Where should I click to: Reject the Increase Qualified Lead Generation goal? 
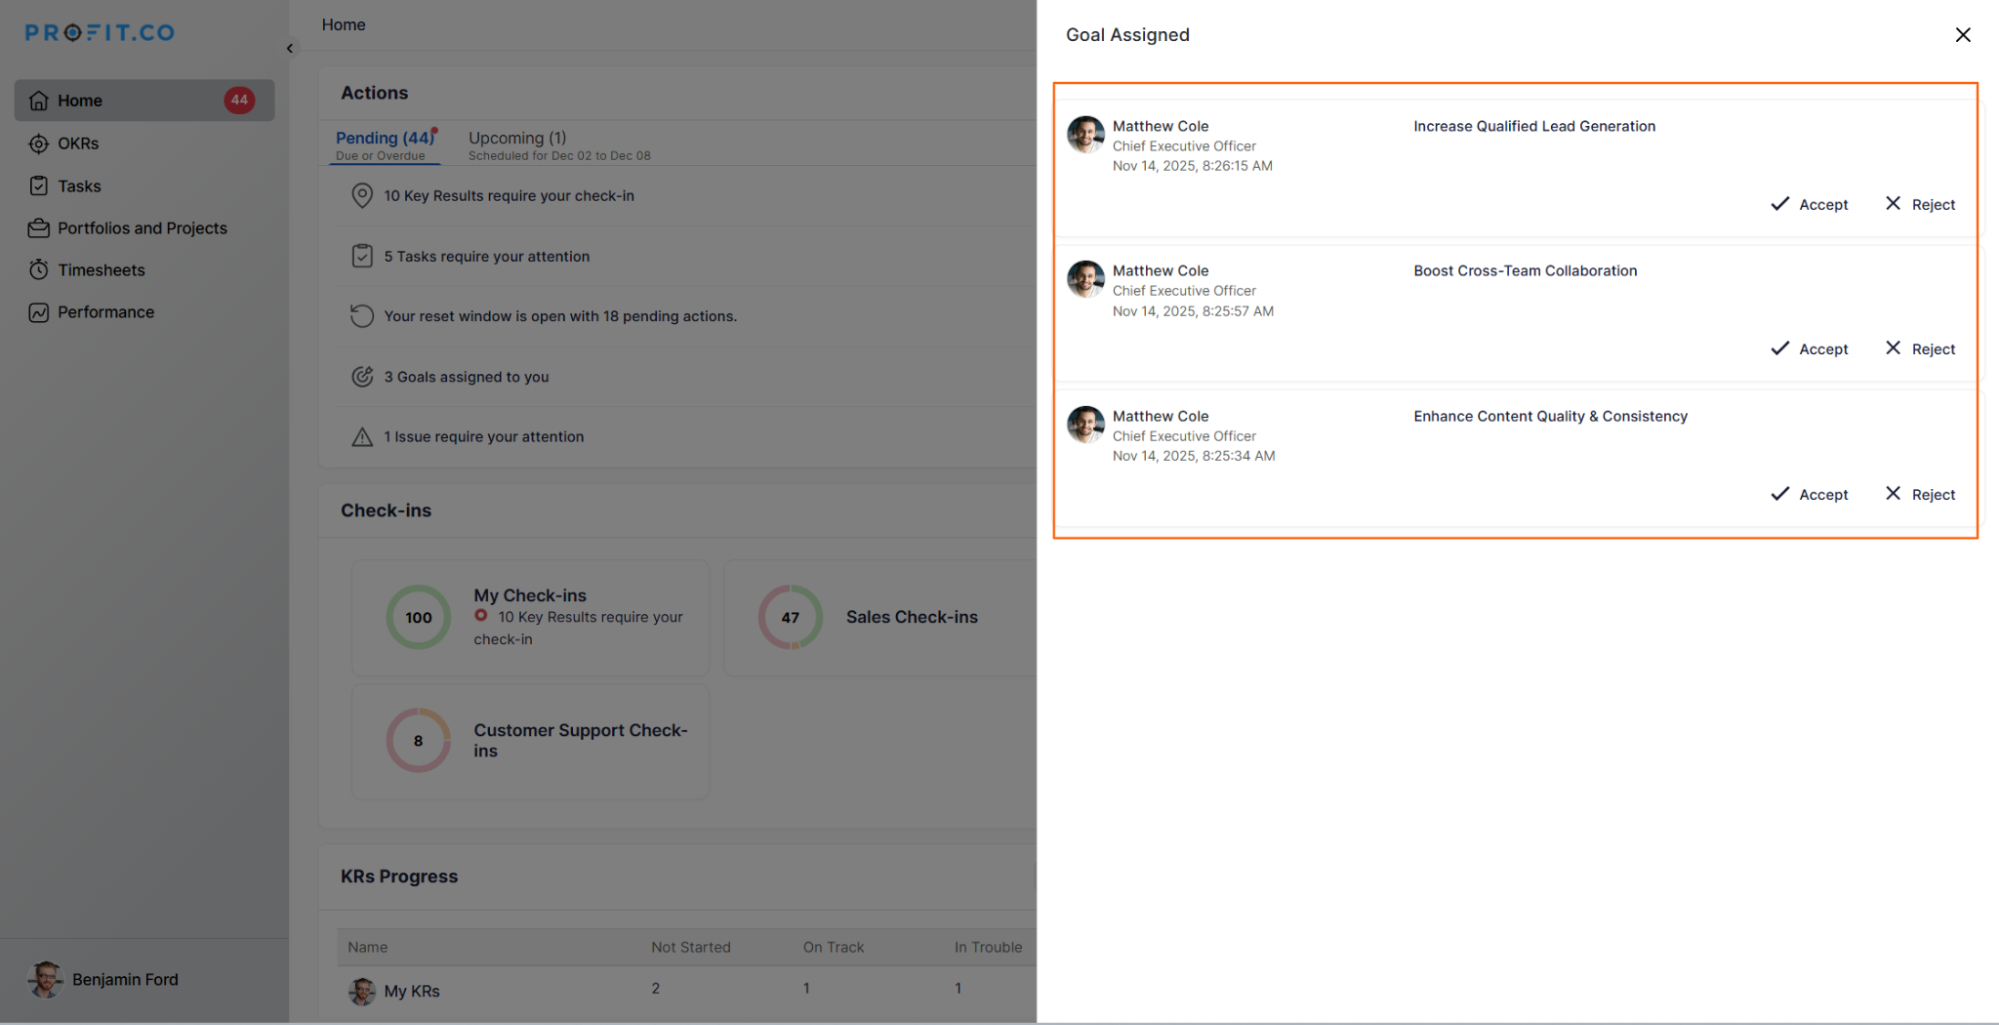tap(1920, 204)
